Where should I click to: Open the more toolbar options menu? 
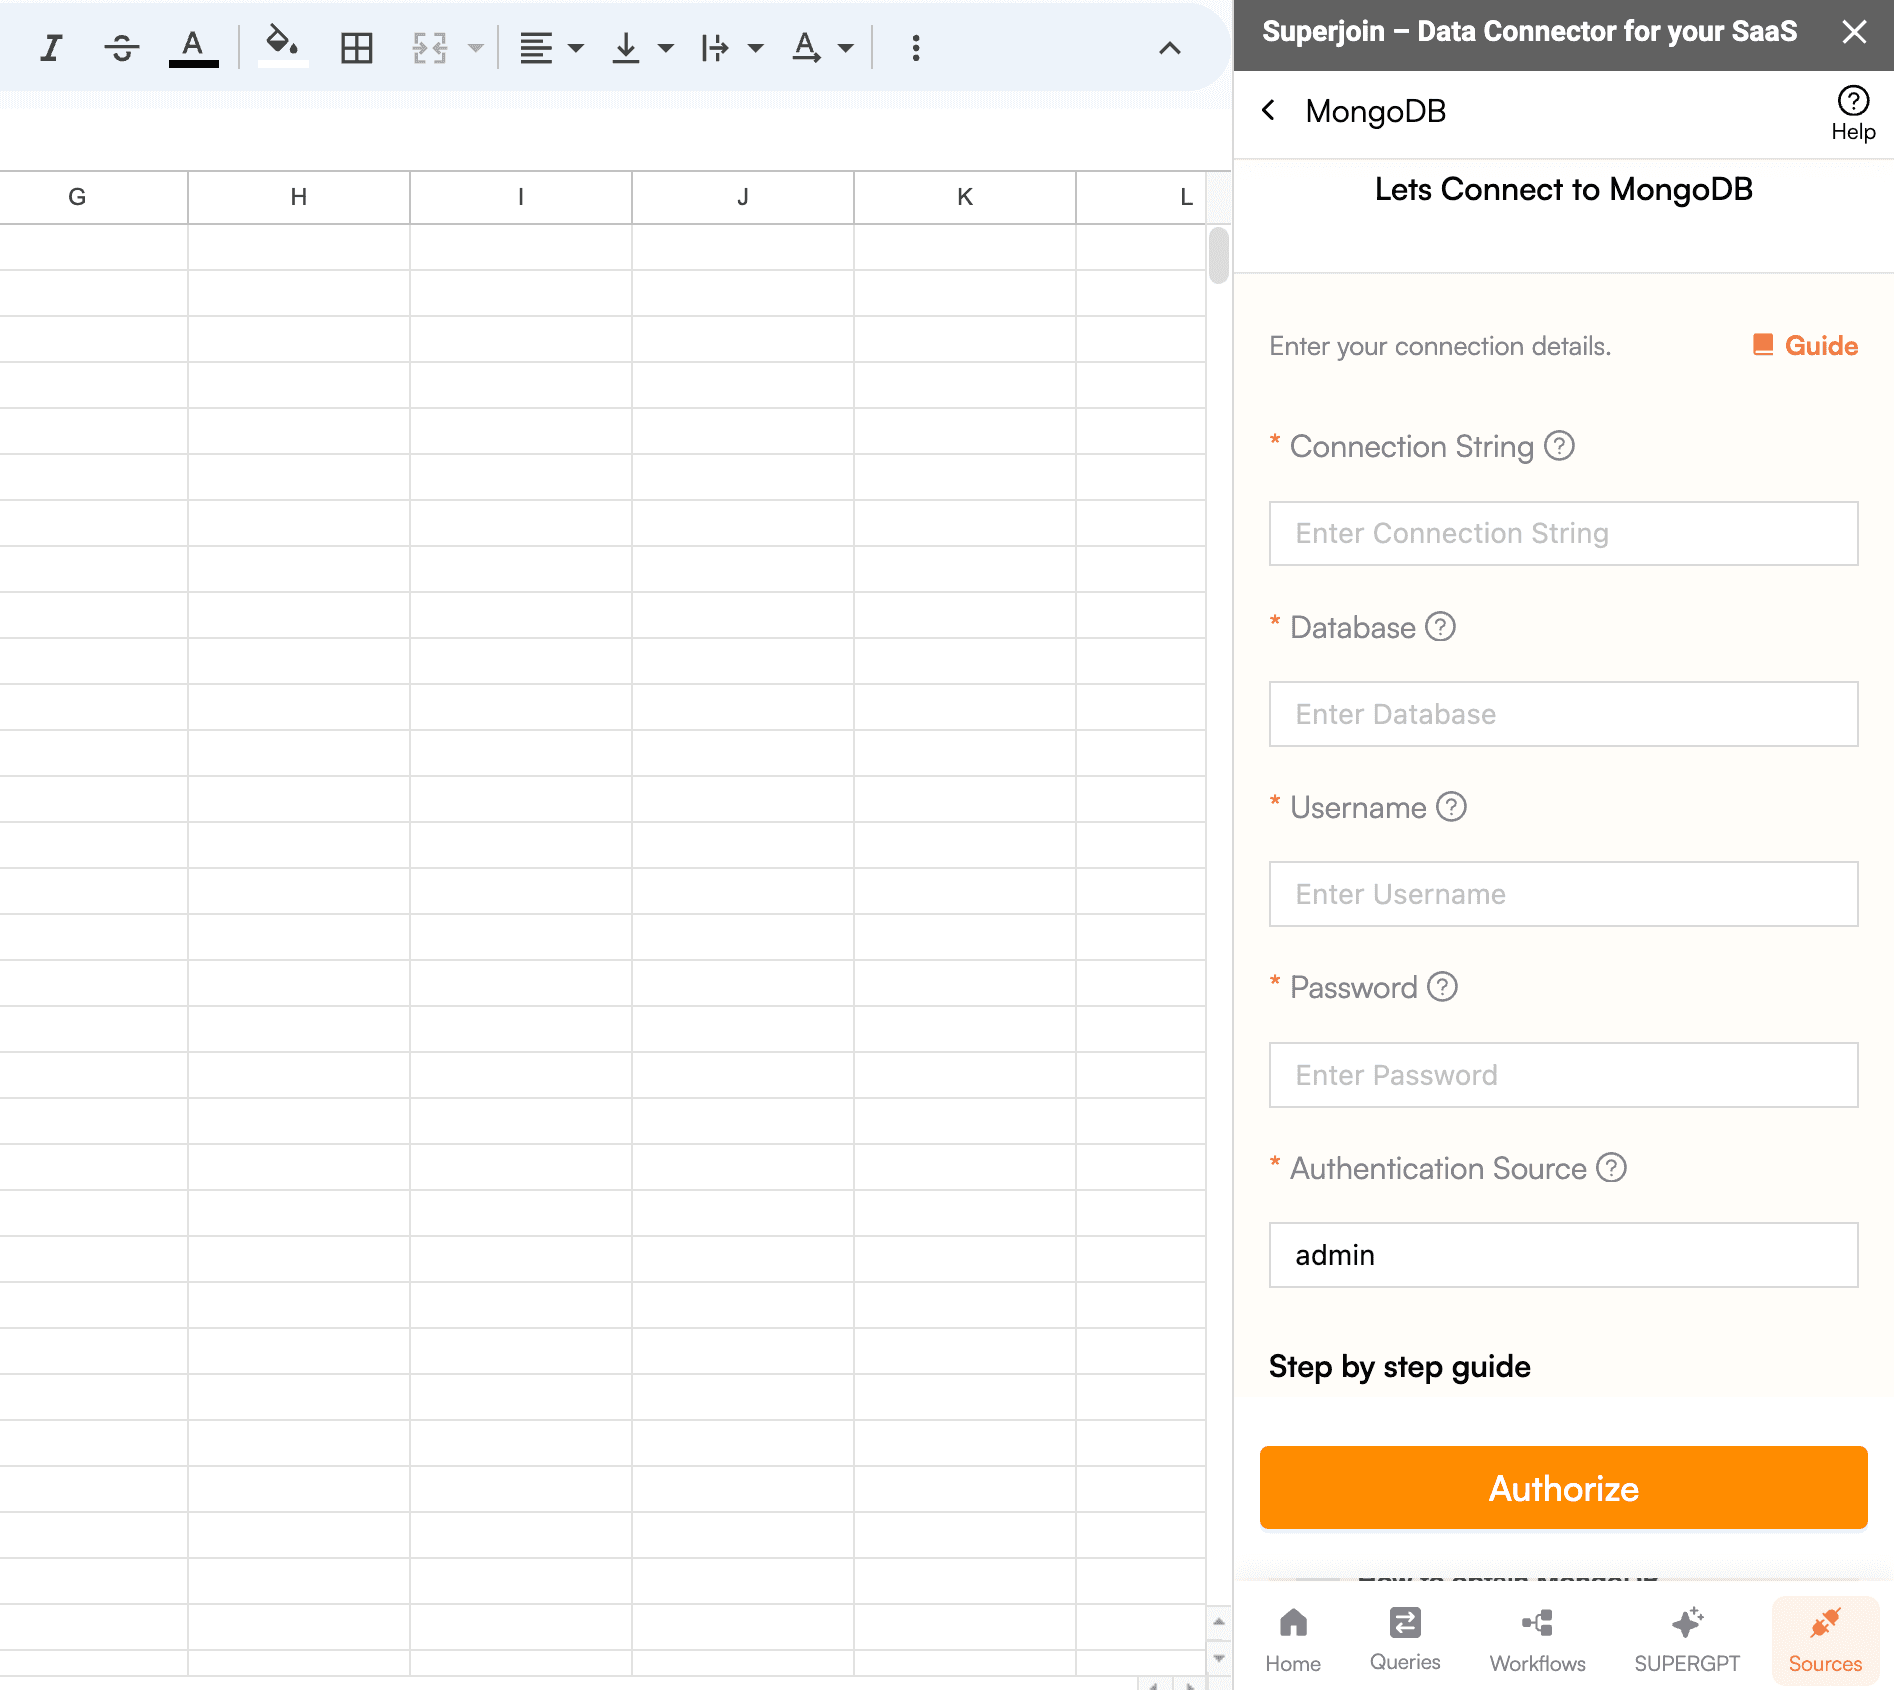916,47
